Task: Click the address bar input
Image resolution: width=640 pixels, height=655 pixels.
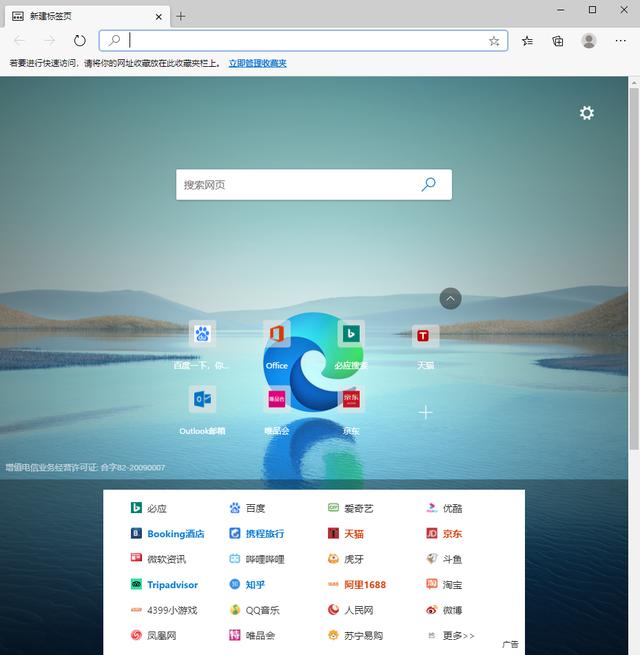Action: (305, 41)
